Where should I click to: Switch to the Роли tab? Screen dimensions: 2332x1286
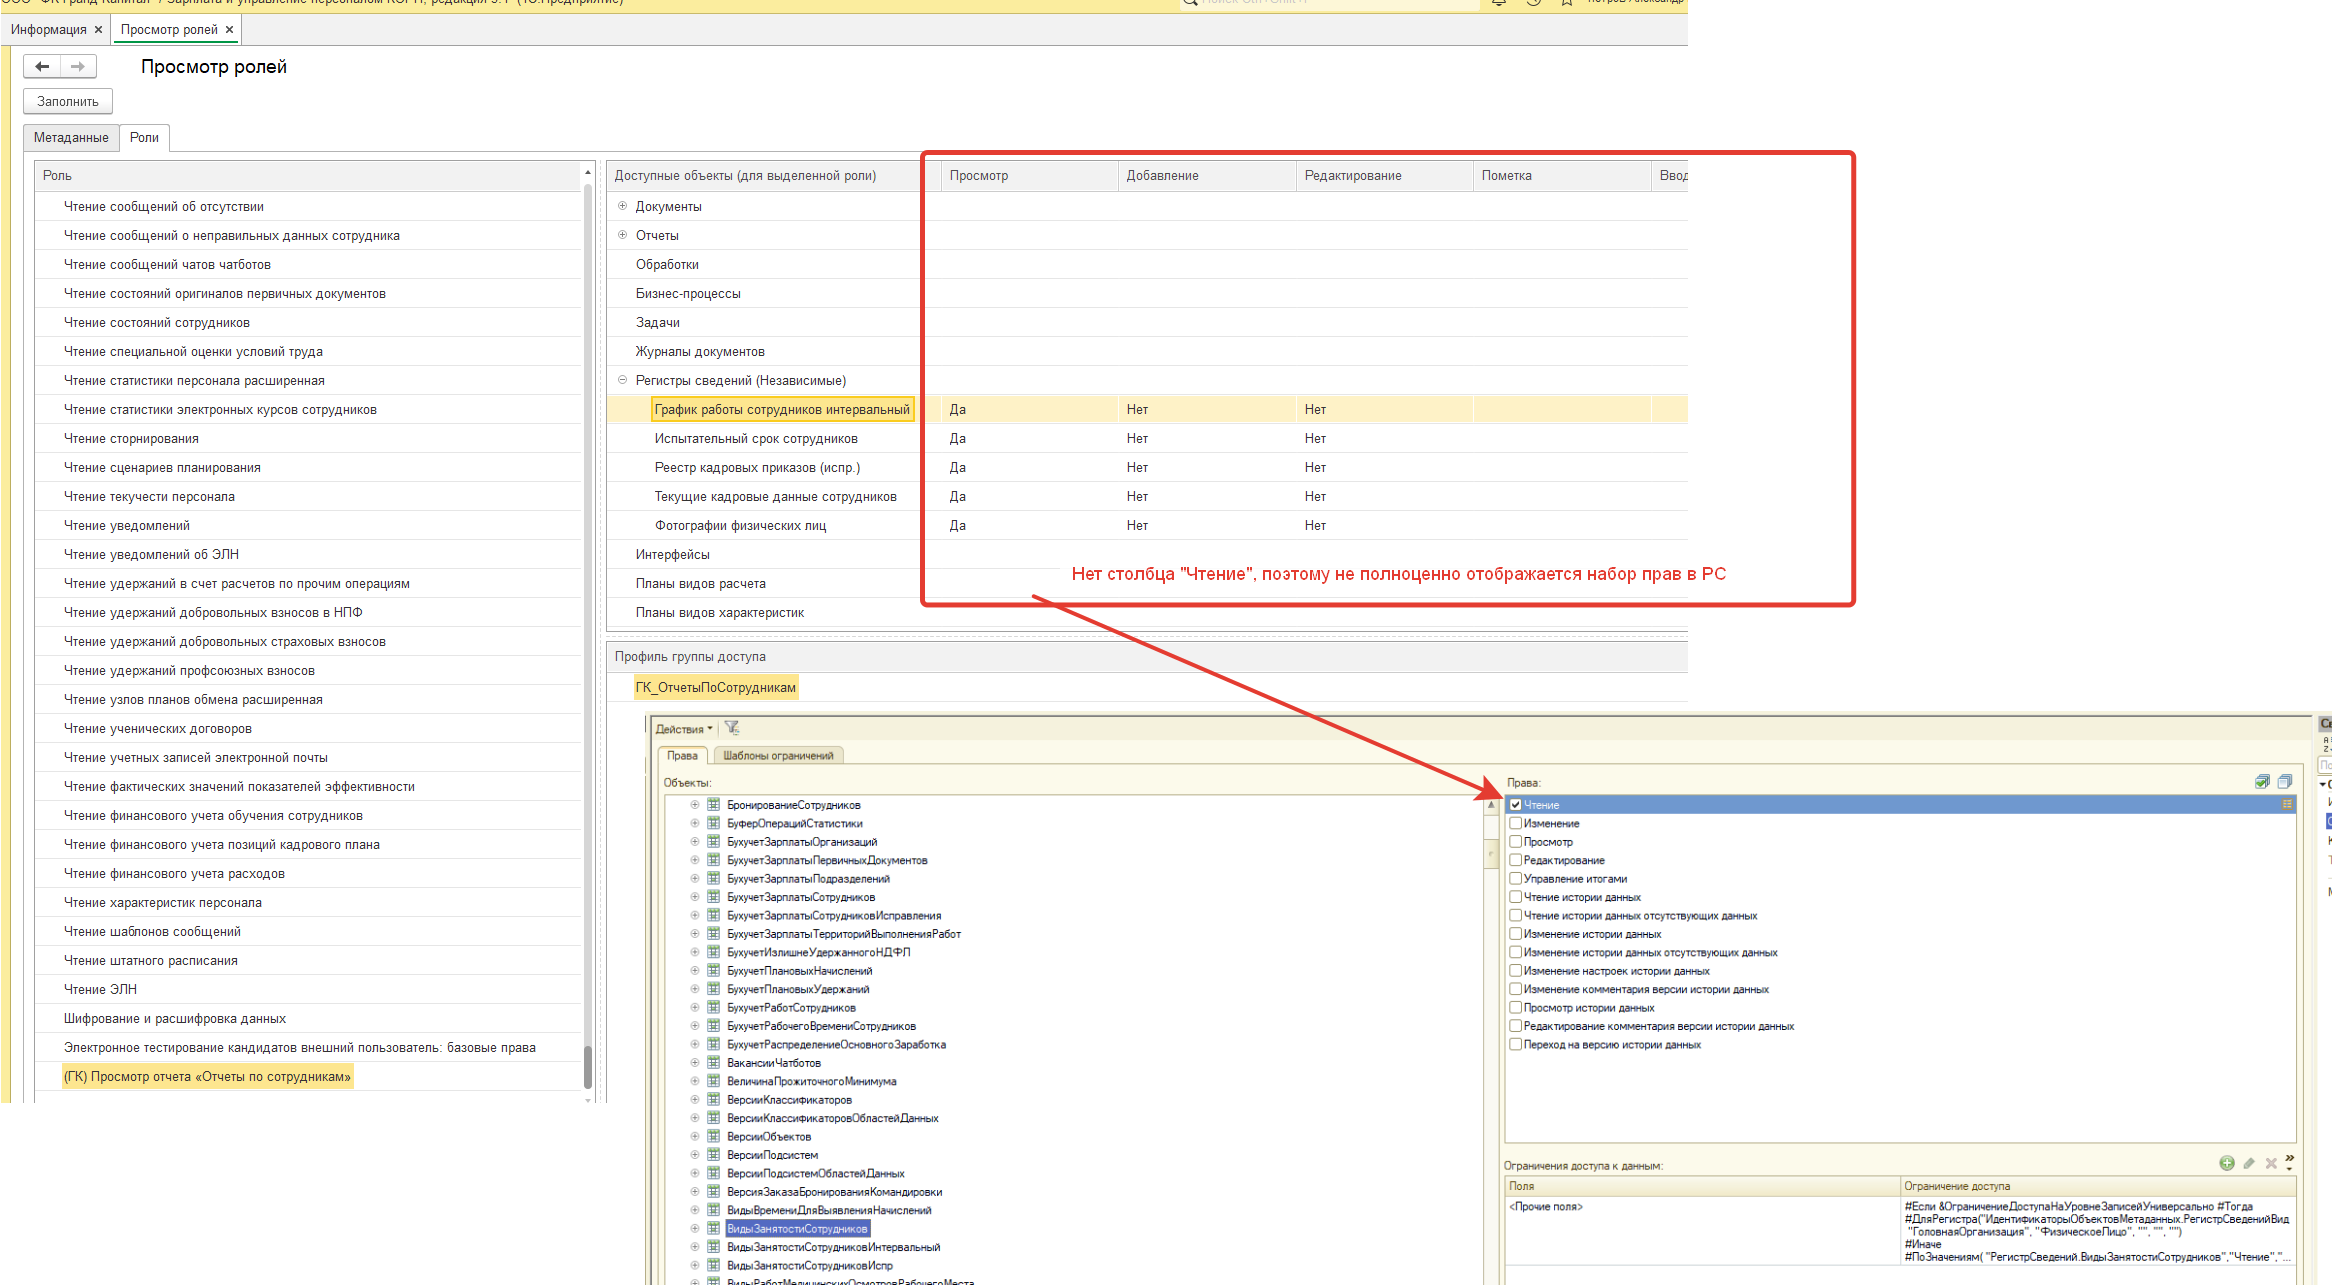tap(144, 138)
